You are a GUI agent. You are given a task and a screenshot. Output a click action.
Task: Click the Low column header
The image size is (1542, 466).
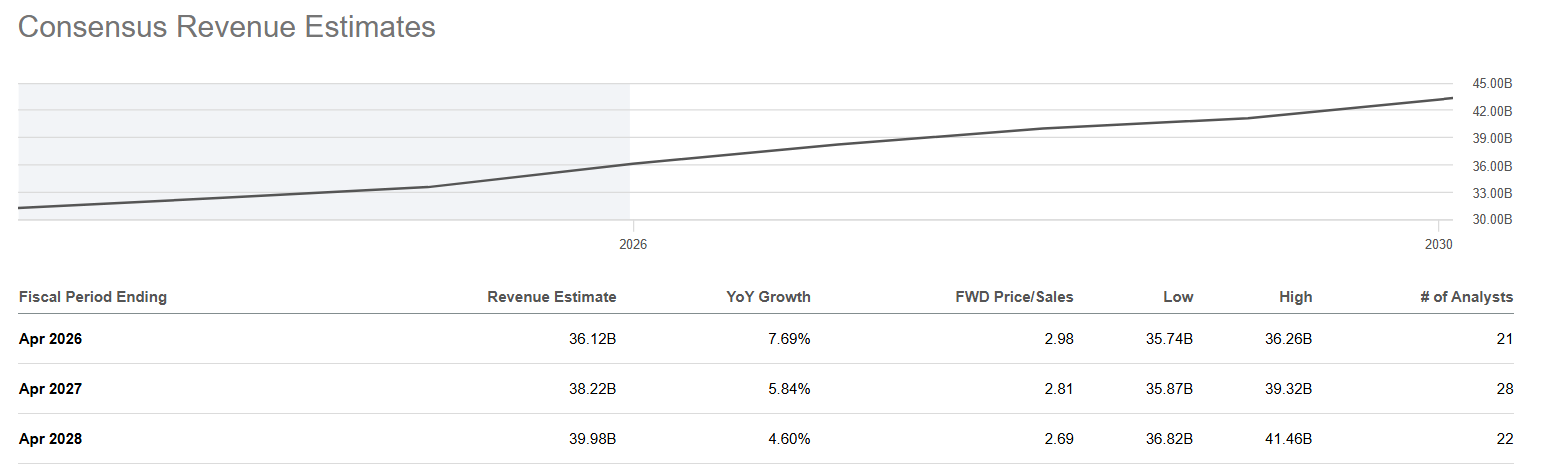click(1178, 297)
